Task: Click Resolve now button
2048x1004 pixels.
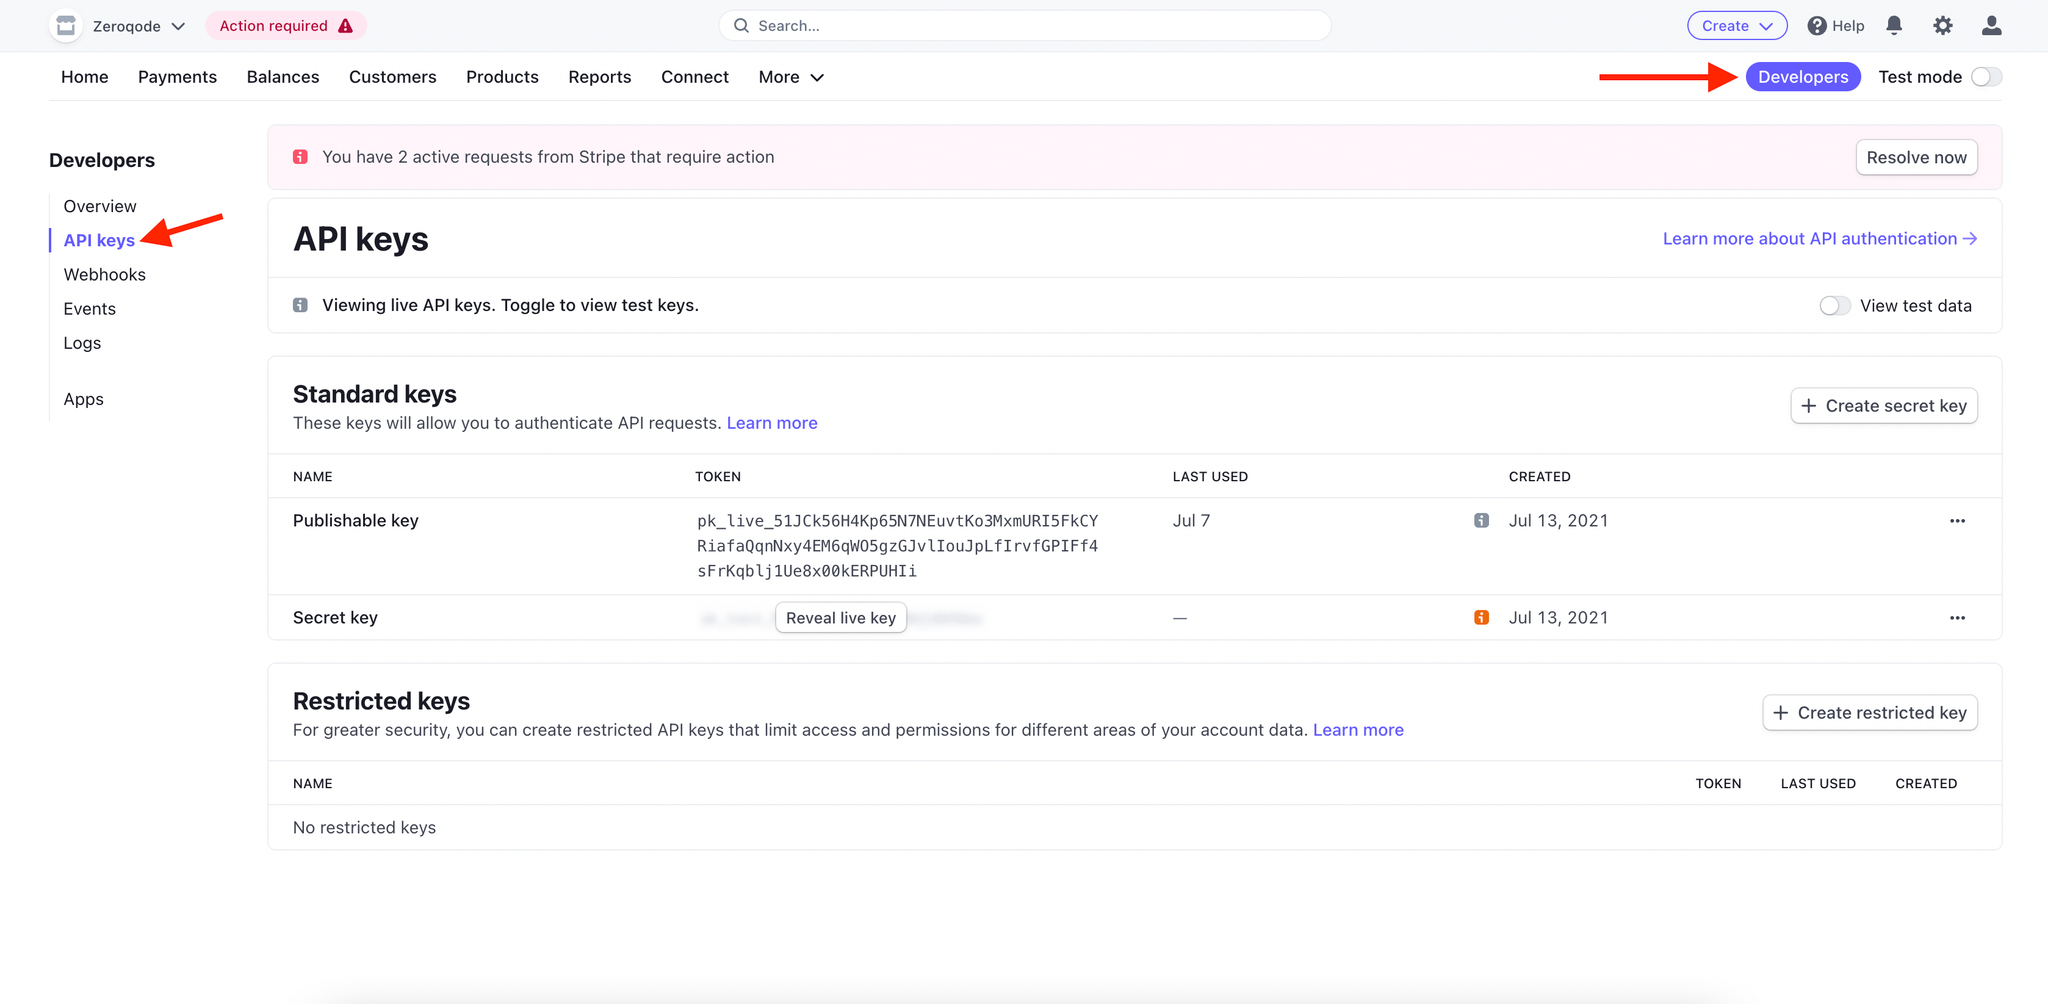Action: click(x=1916, y=157)
